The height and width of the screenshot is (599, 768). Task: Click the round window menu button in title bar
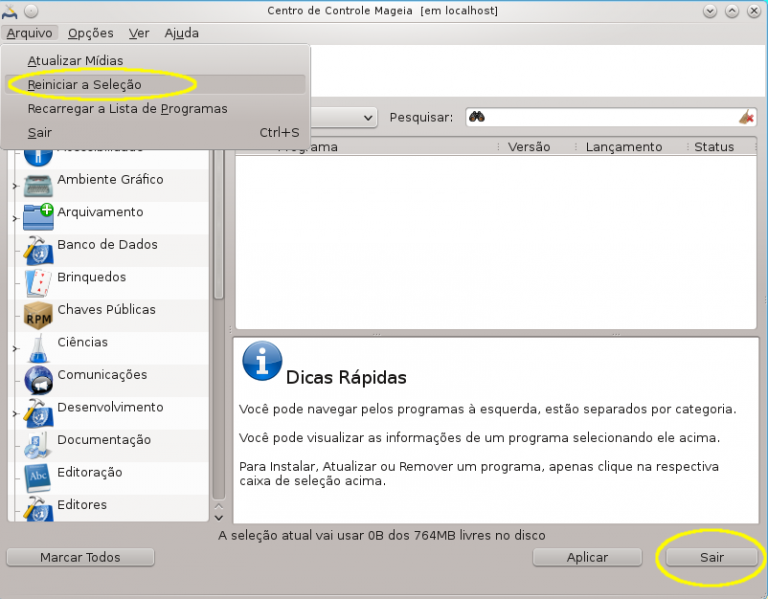tap(31, 11)
